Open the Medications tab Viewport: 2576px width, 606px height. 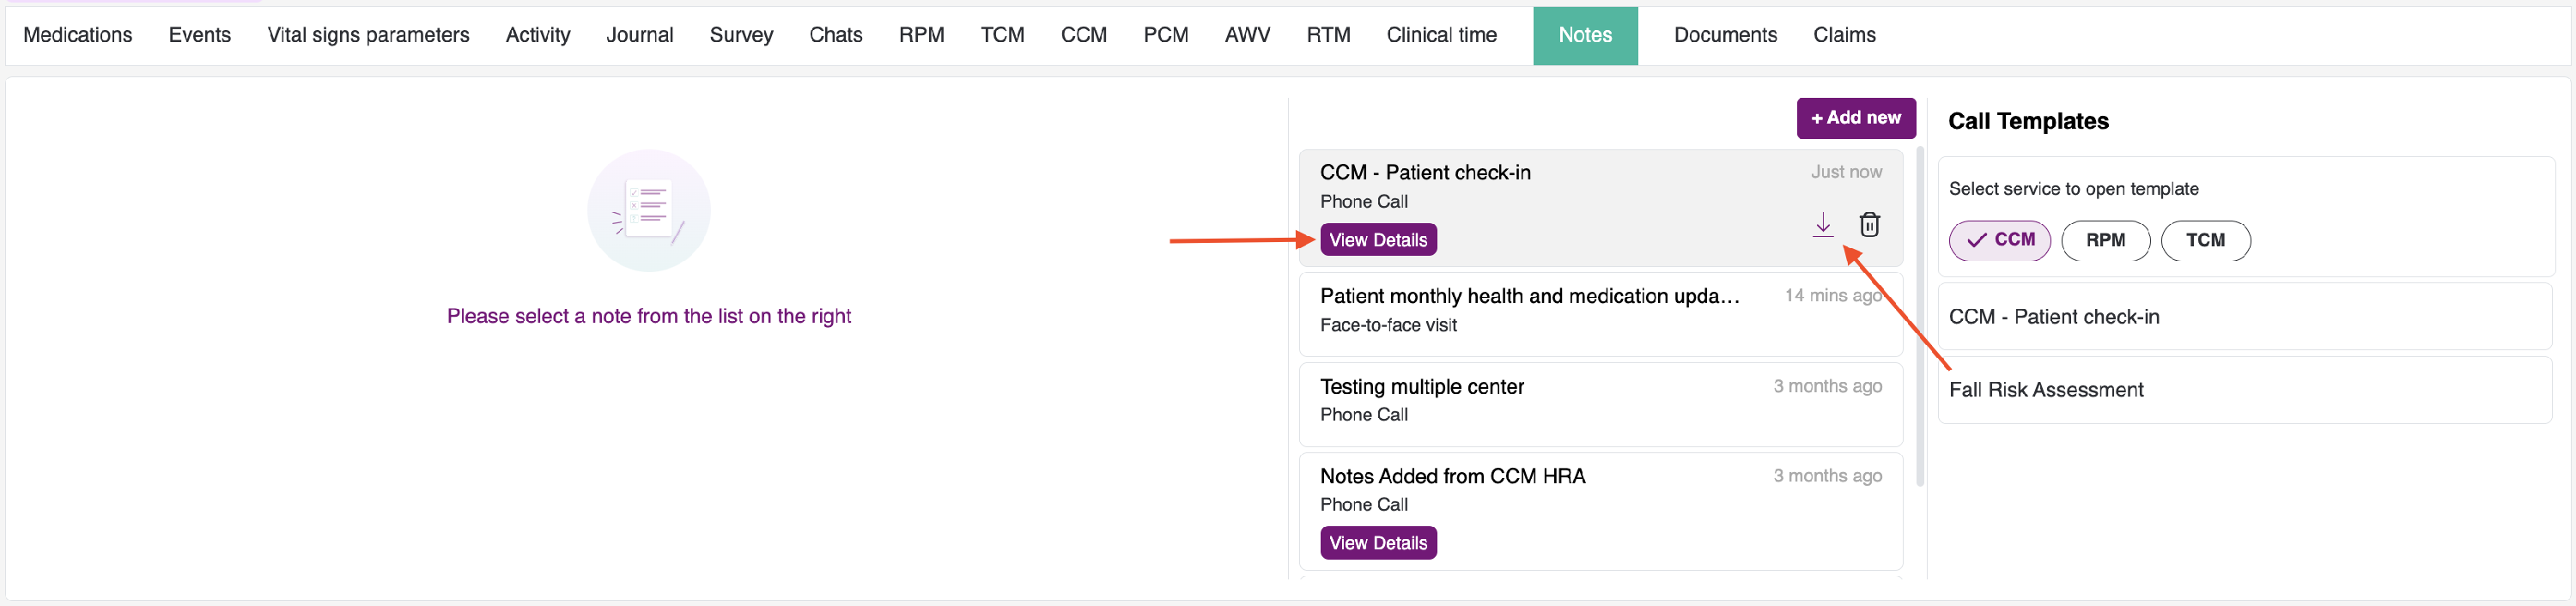[78, 35]
